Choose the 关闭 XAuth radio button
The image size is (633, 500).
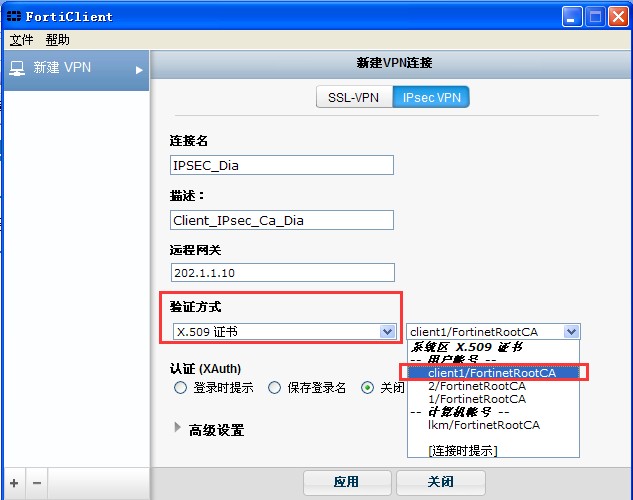pos(368,388)
